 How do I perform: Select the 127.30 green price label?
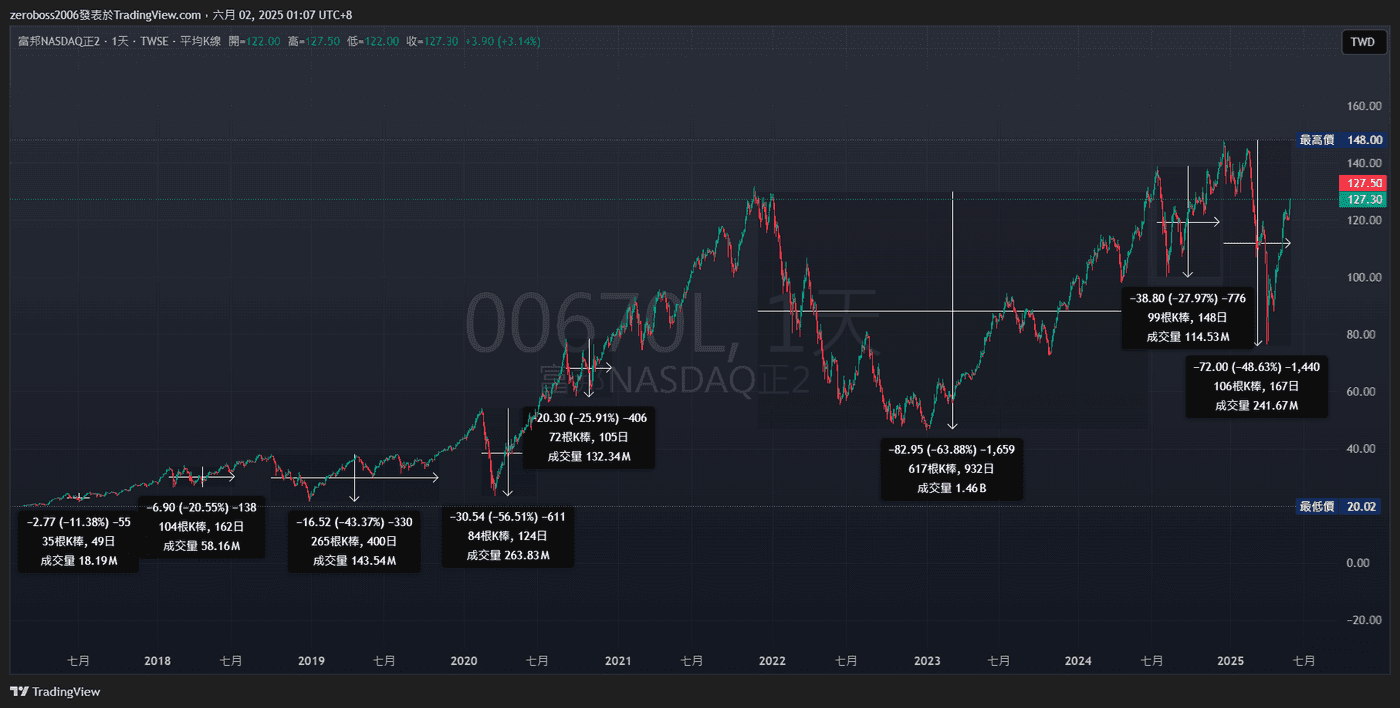point(1363,200)
